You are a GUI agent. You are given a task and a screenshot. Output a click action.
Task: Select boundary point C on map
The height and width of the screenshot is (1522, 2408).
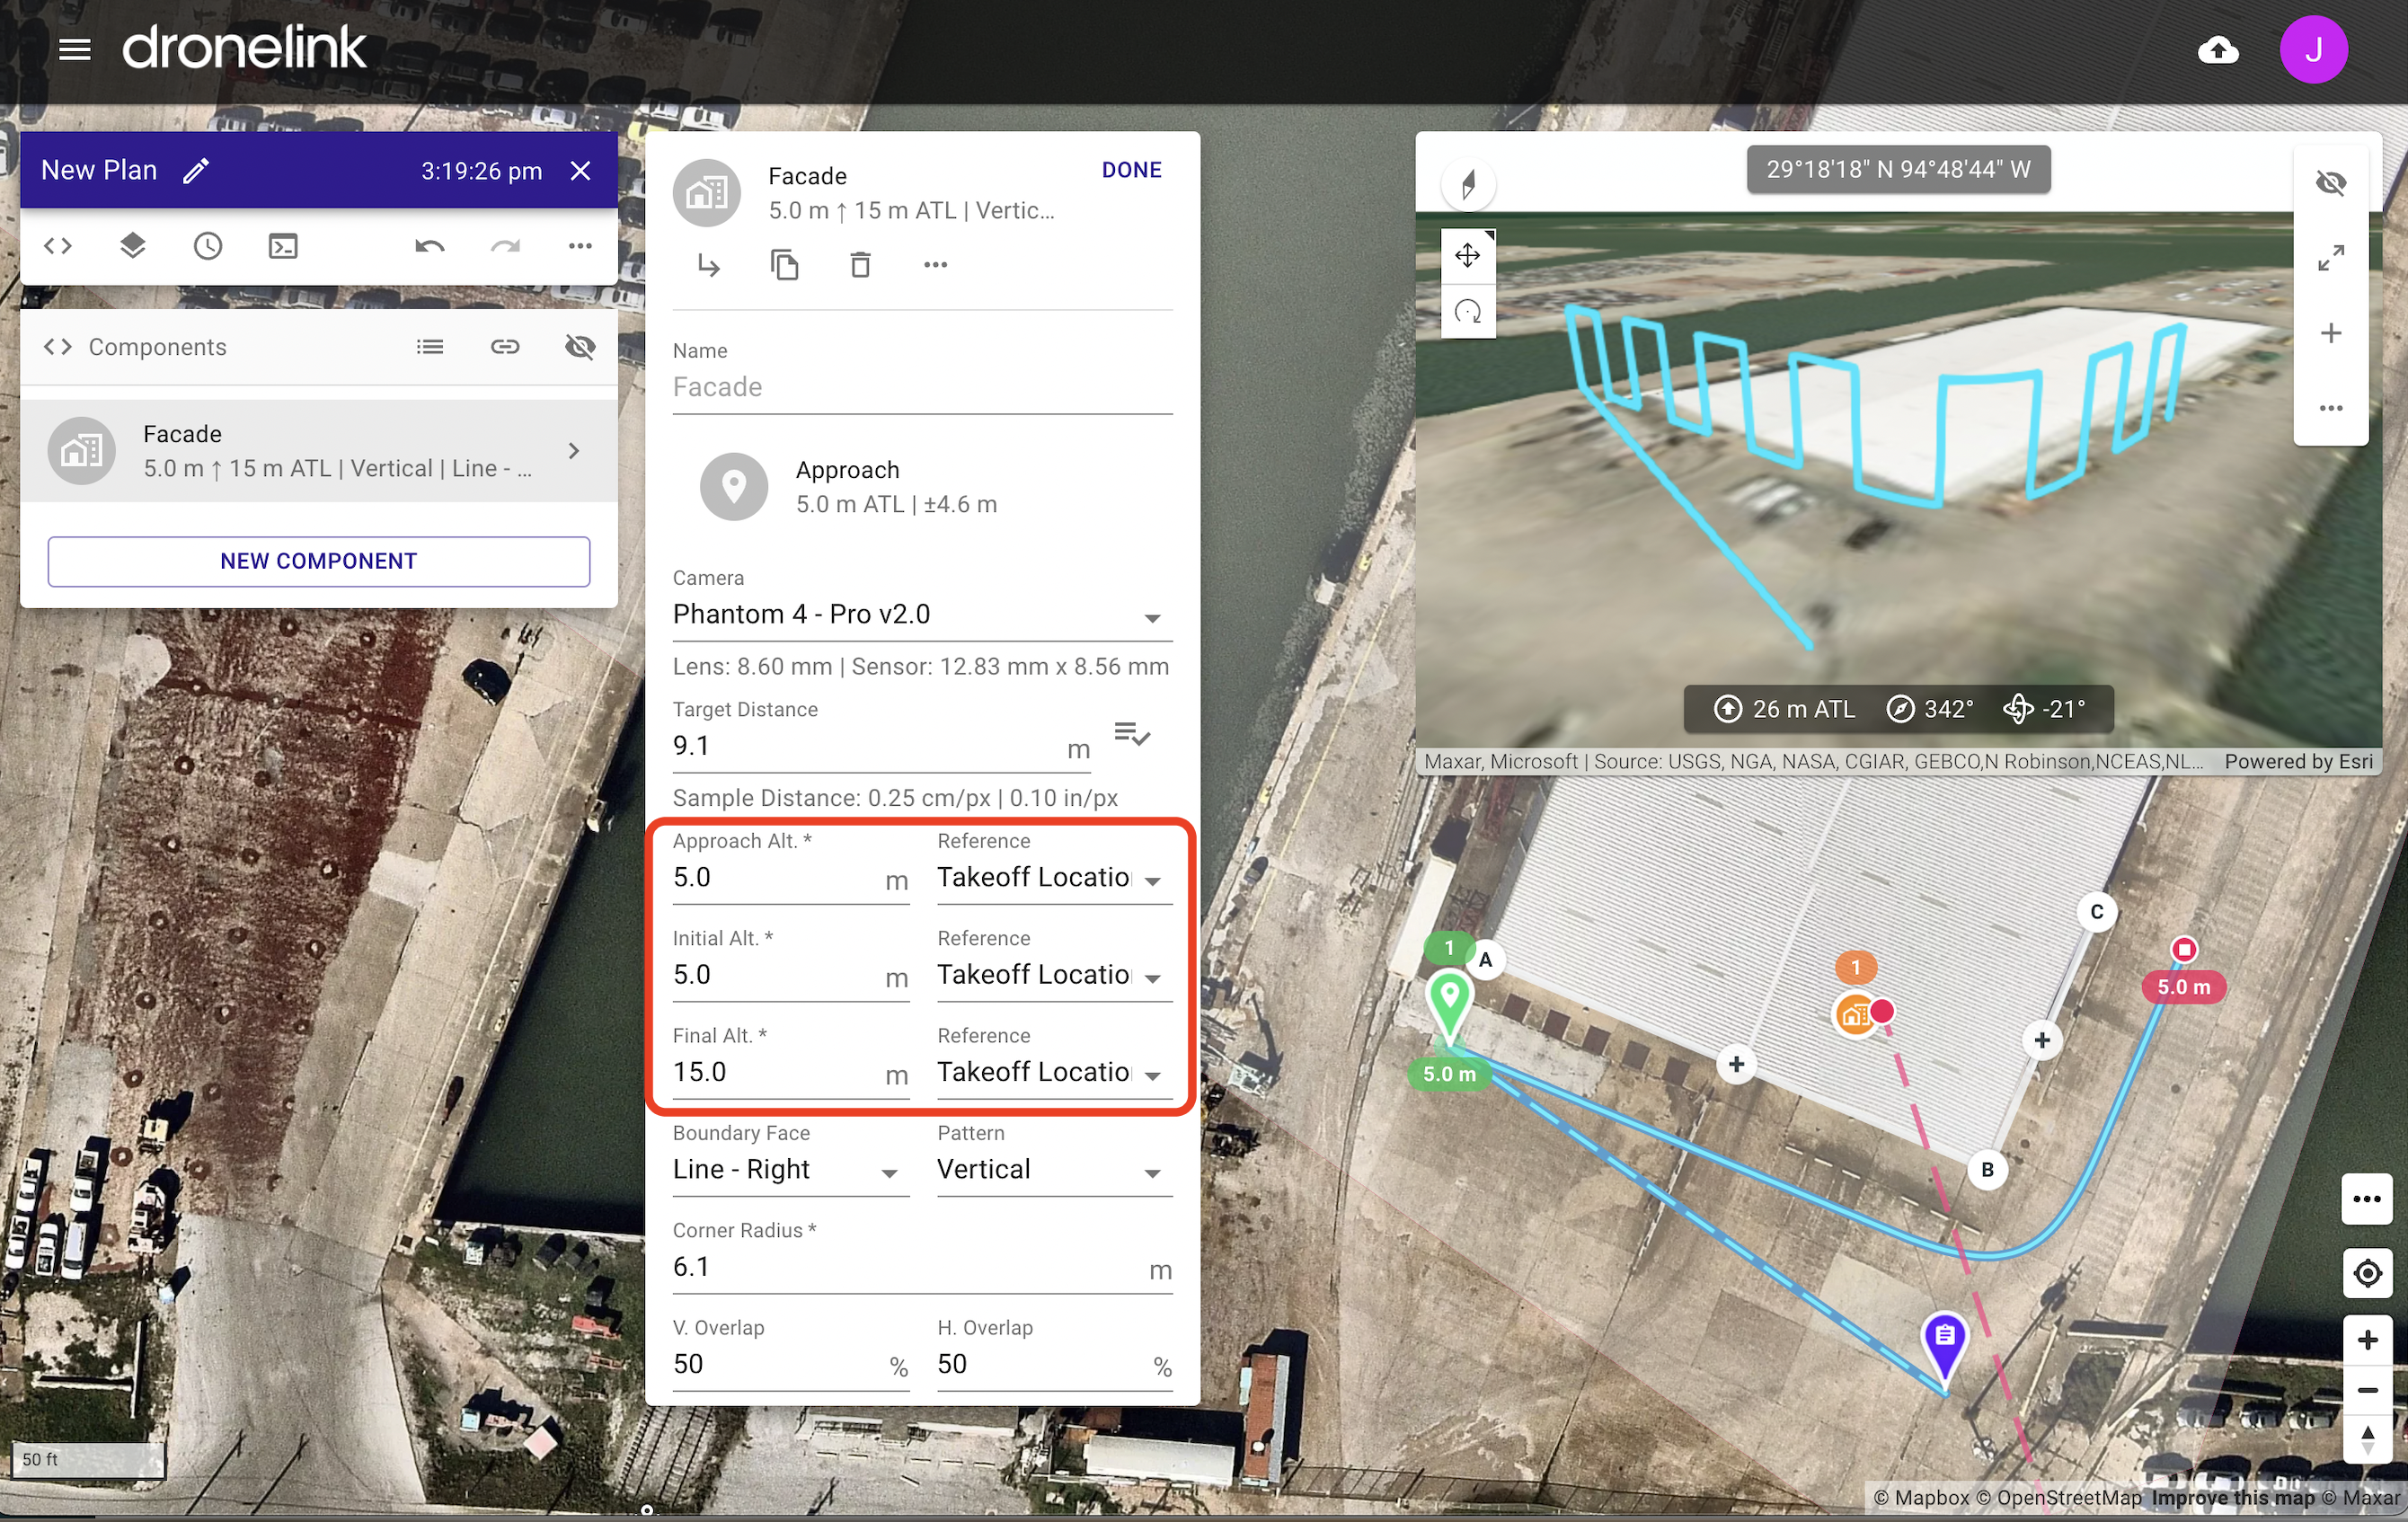click(2097, 912)
